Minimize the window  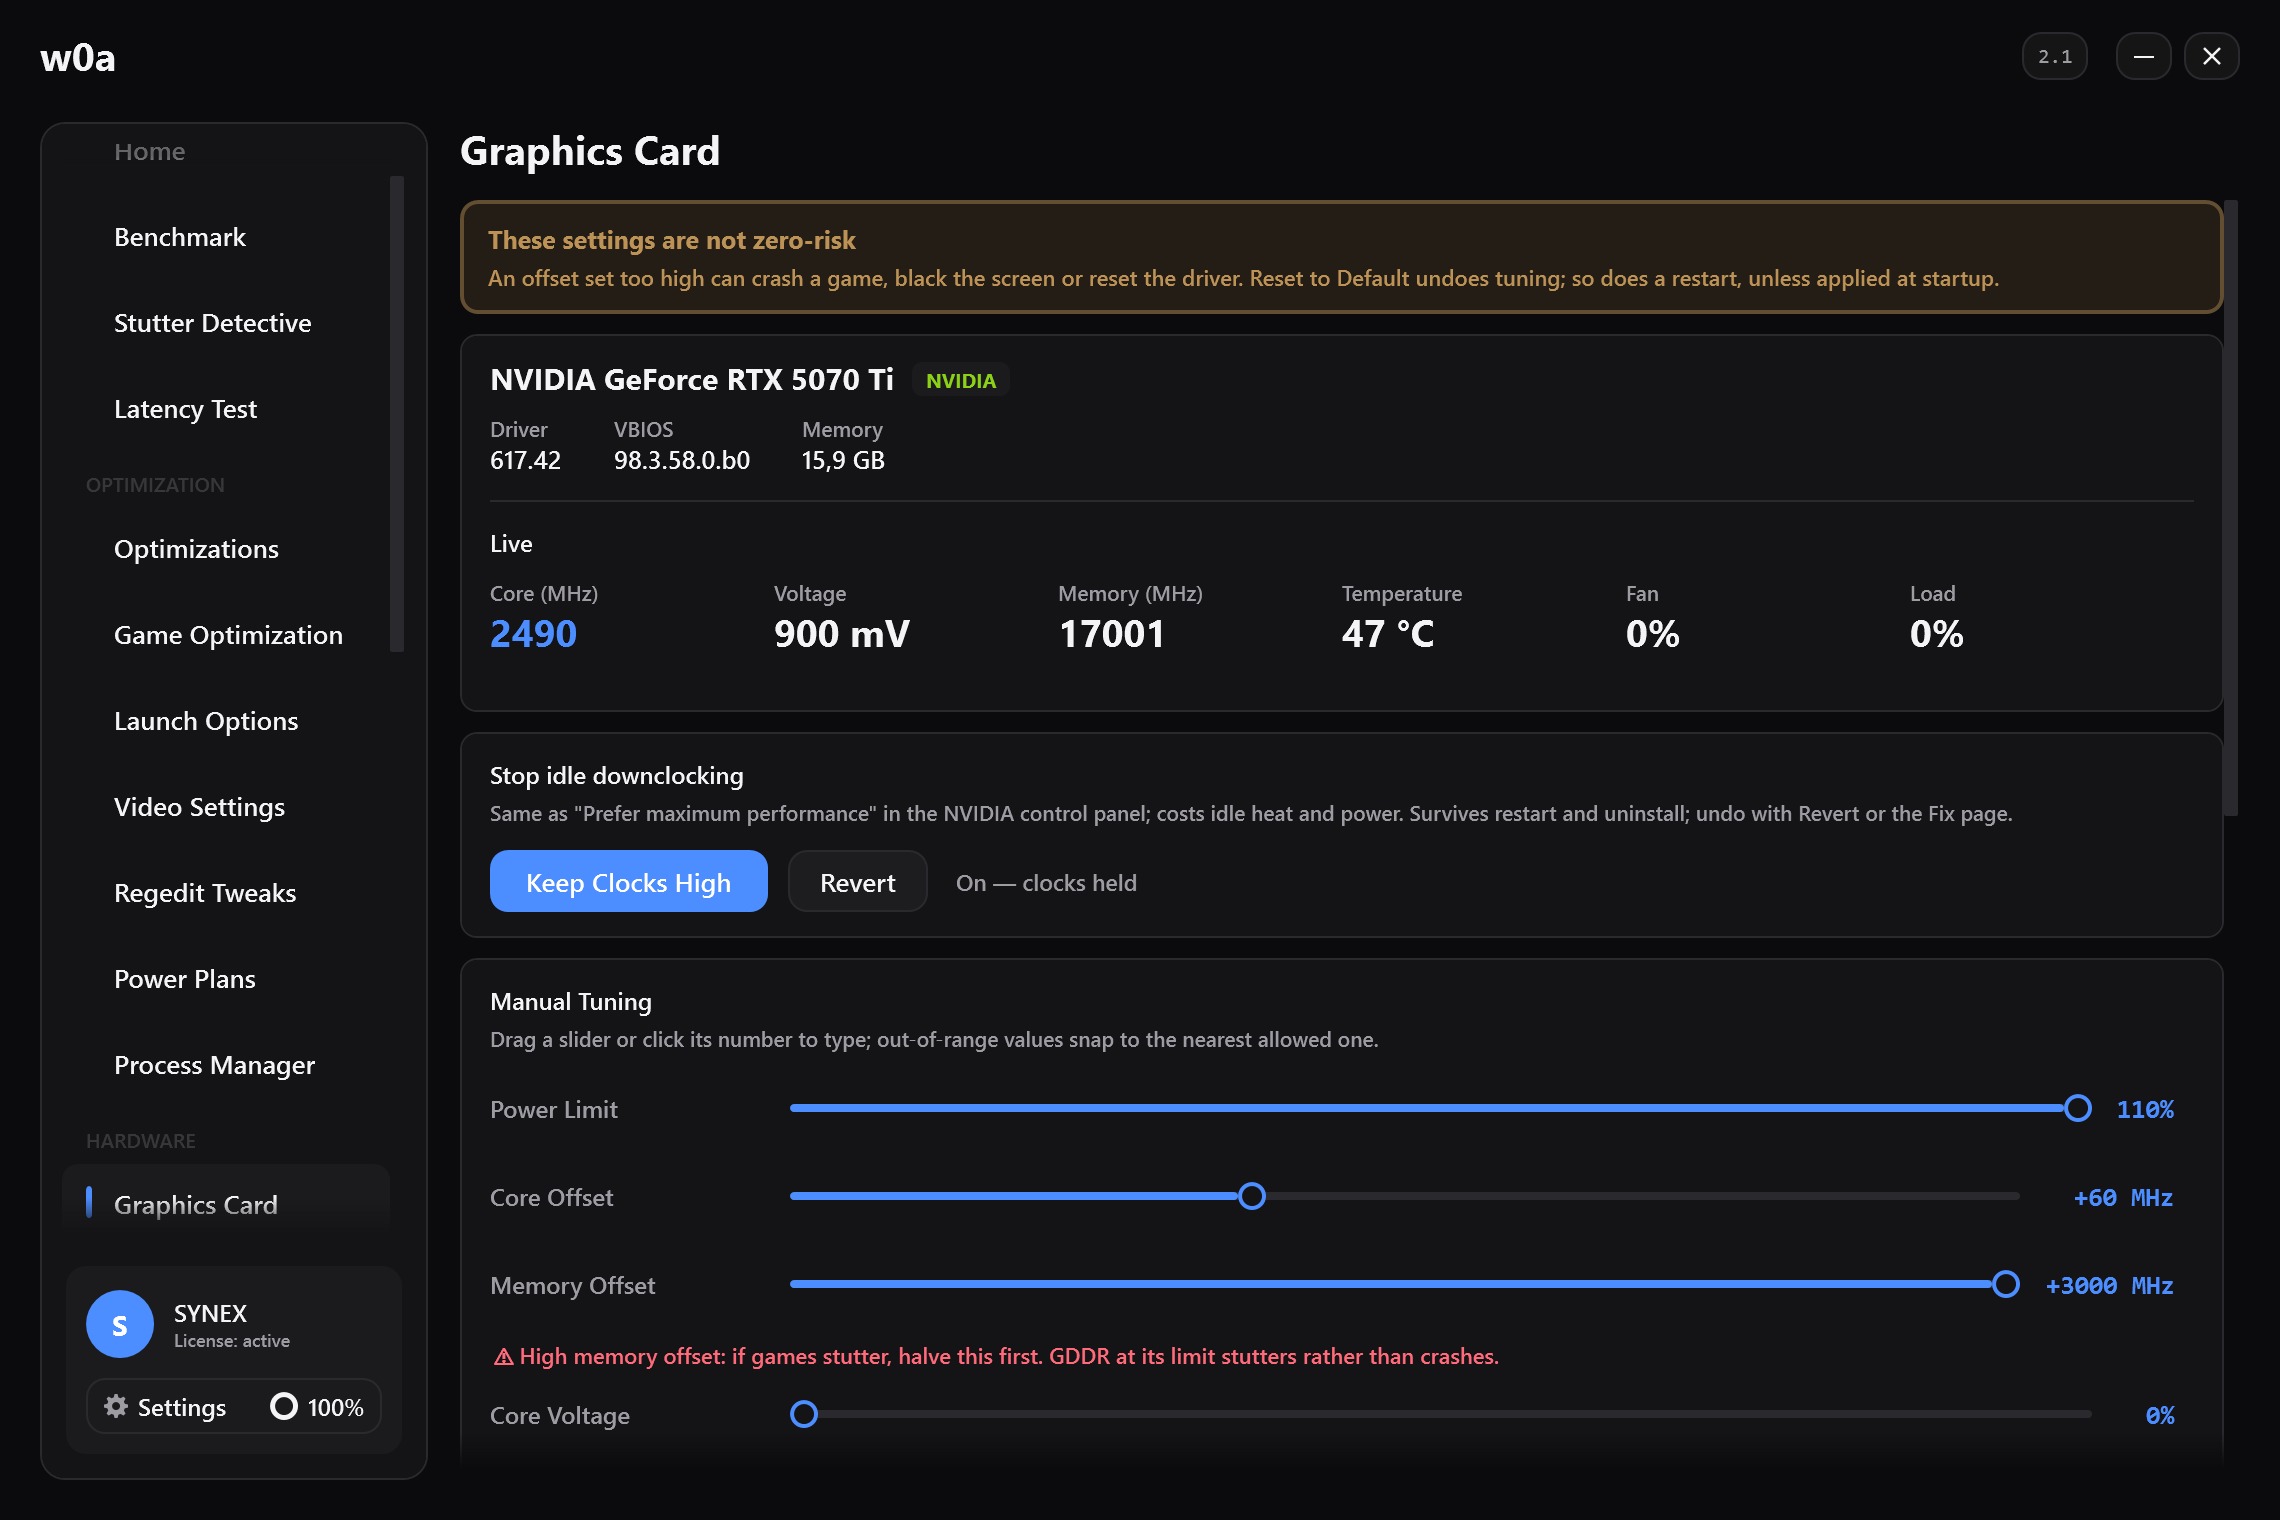pos(2144,56)
